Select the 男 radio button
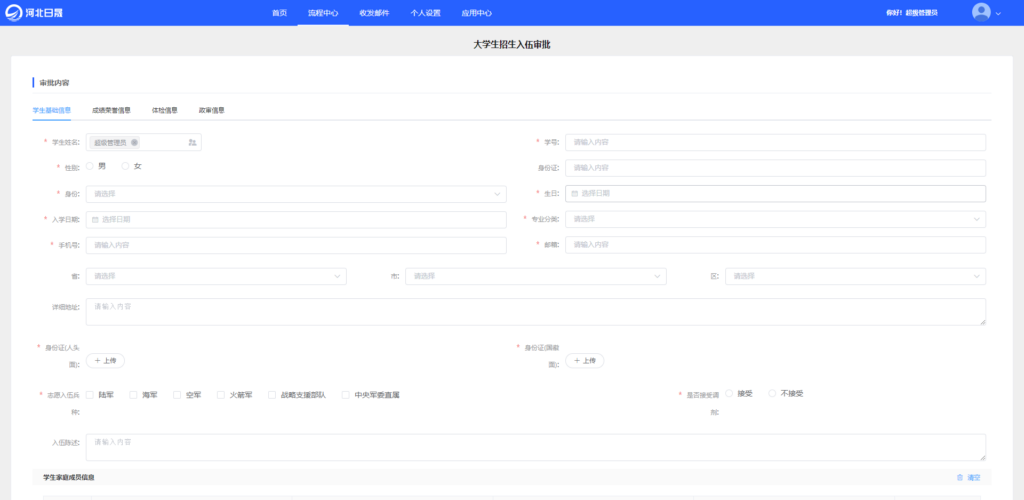Screen dimensions: 1024x500 [x=90, y=166]
